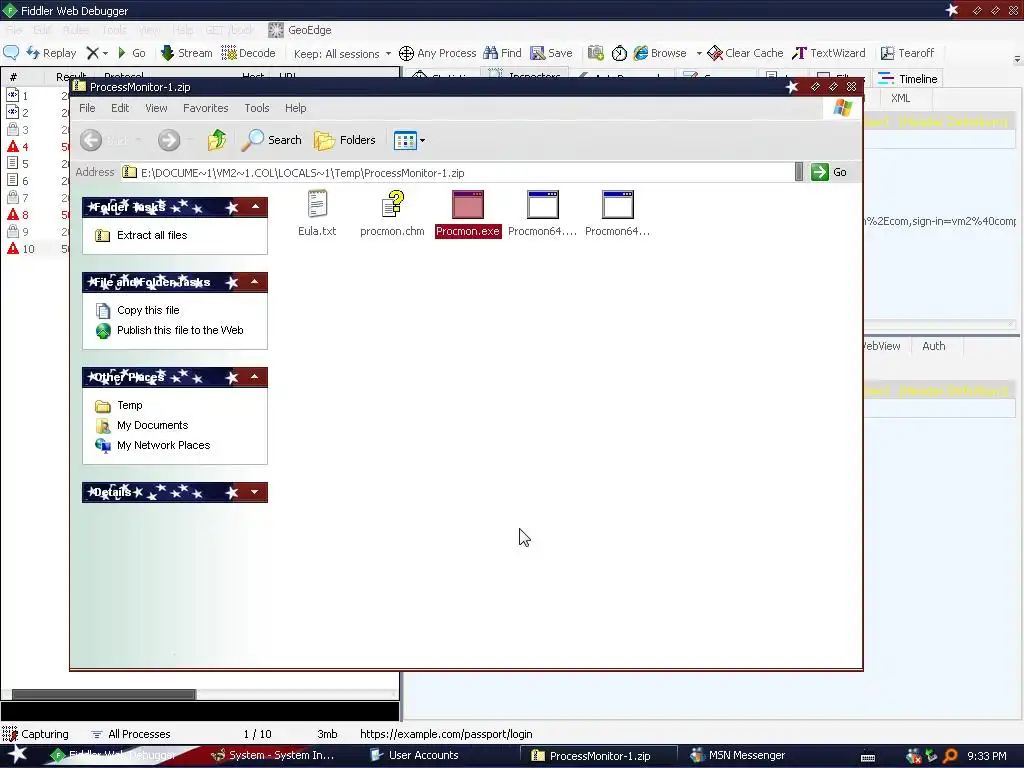
Task: Select session 1 in the Fiddler list
Action: coord(36,95)
